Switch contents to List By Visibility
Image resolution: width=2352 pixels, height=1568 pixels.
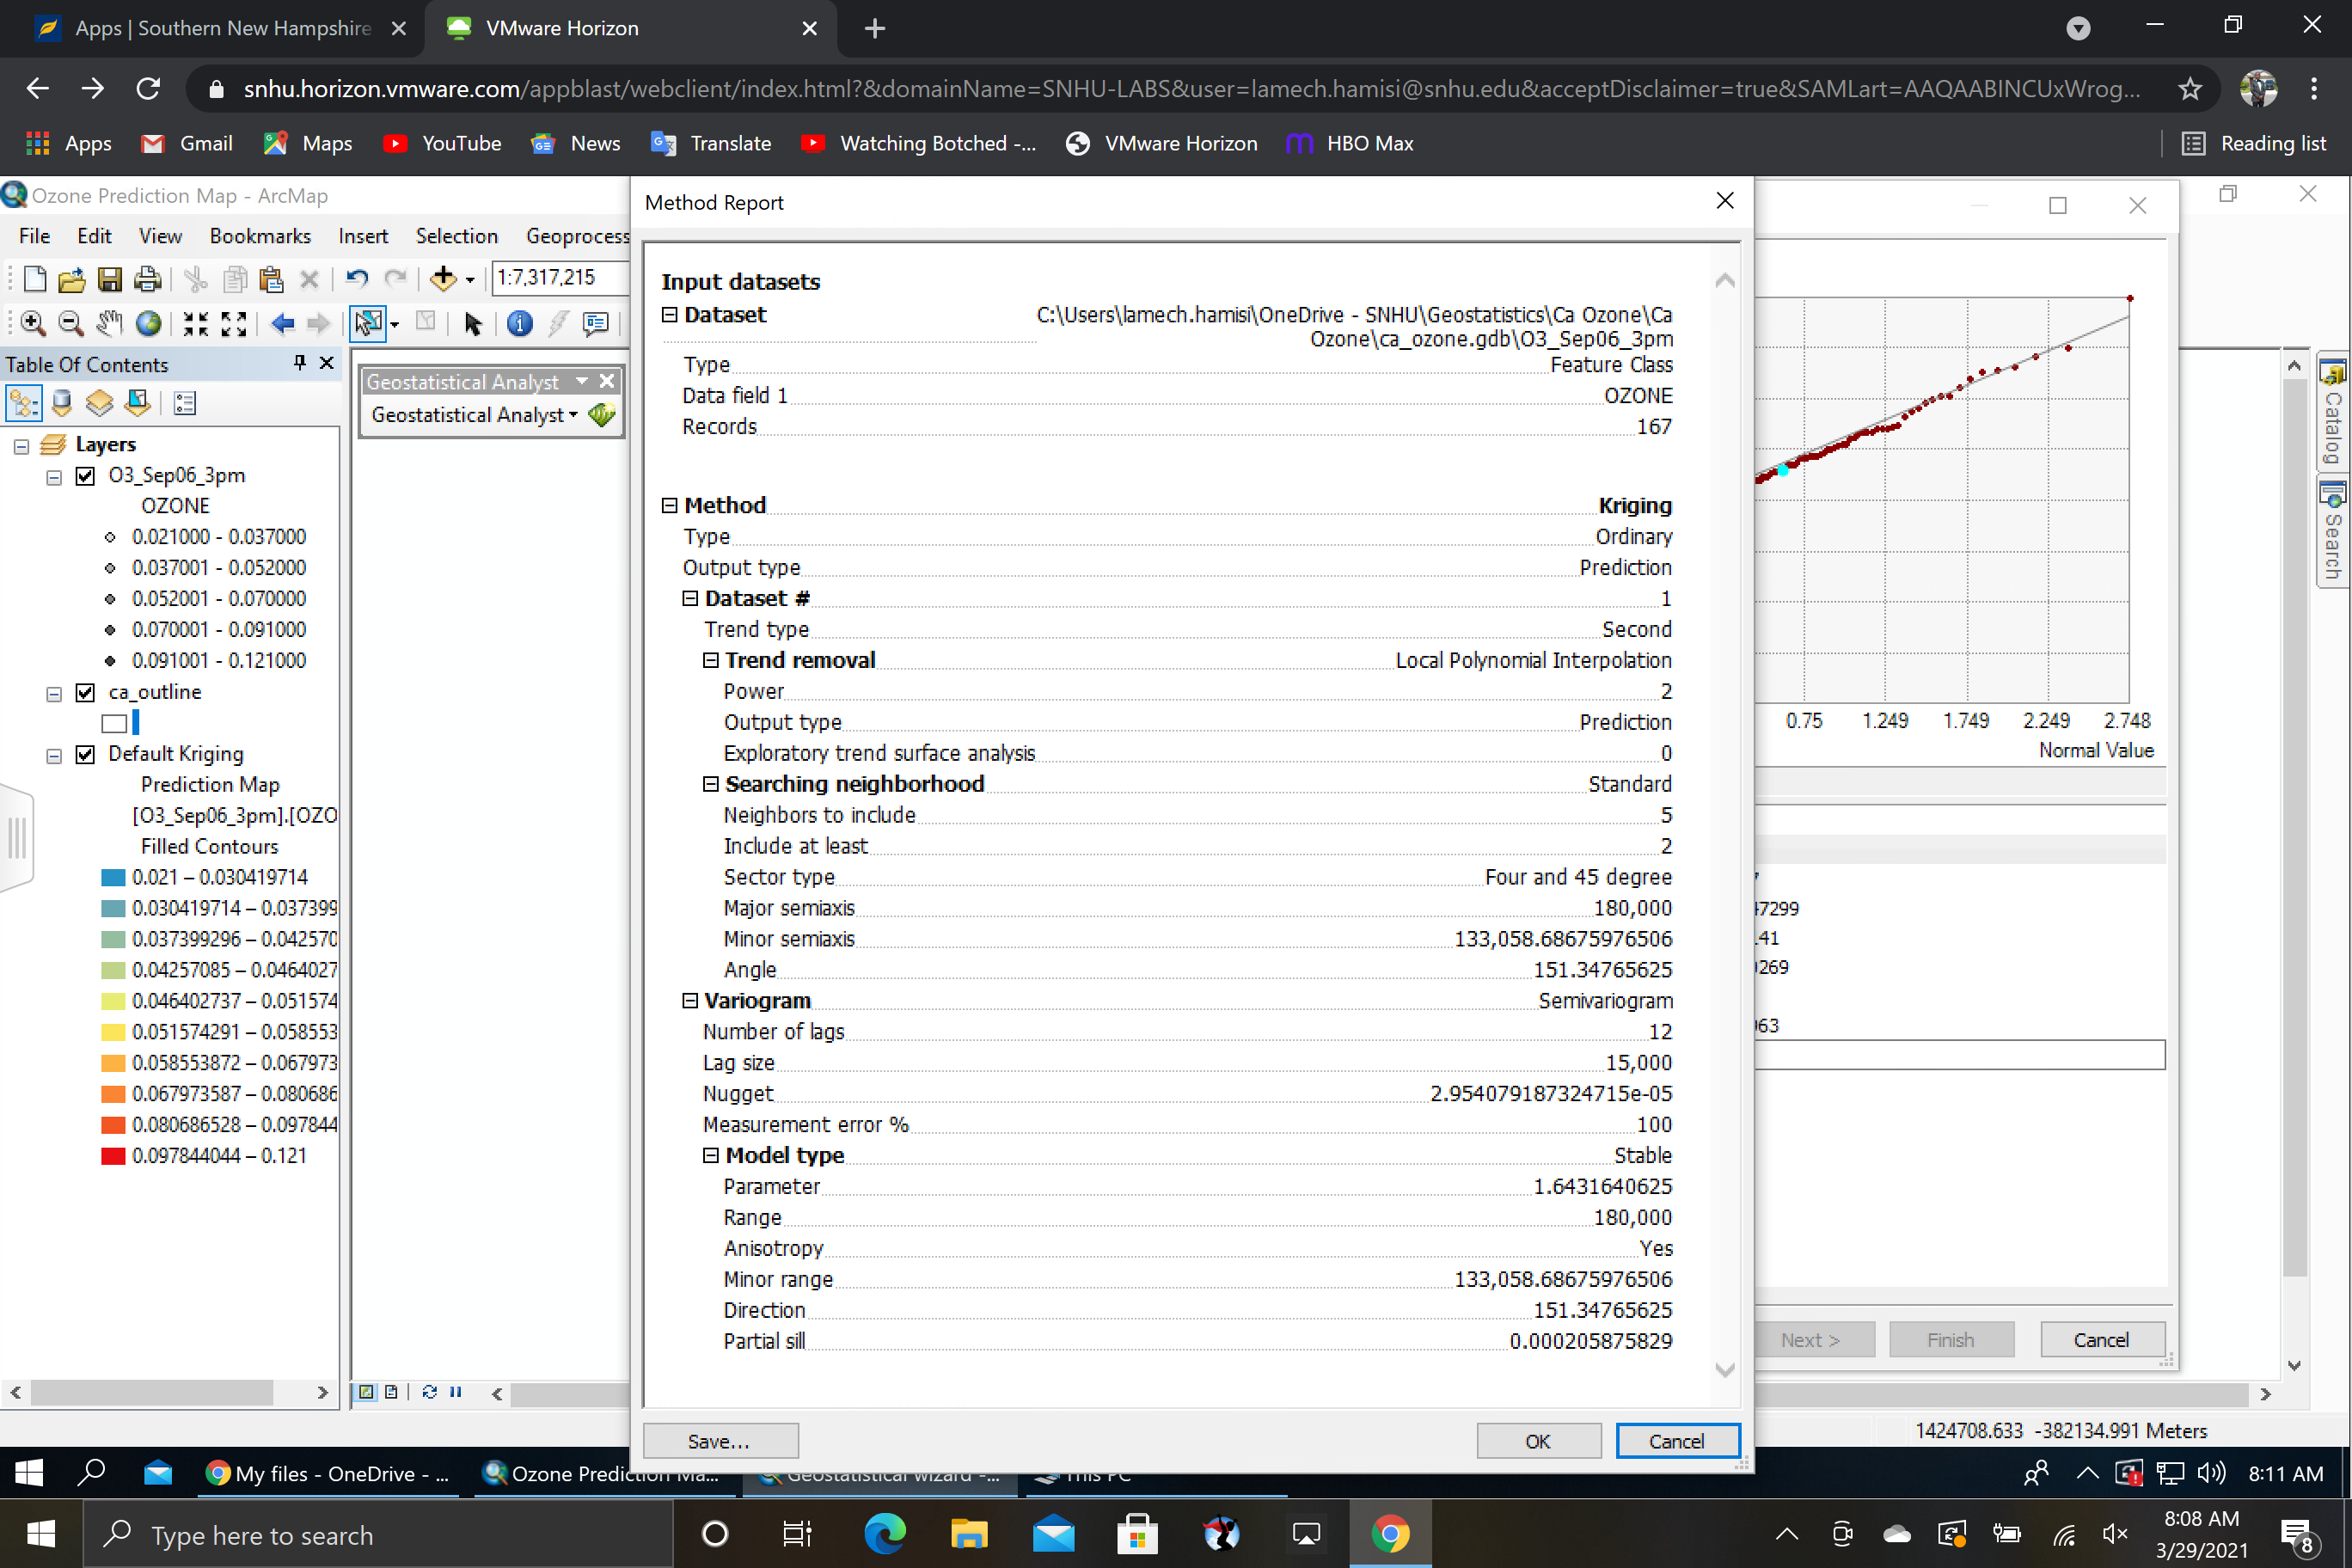(99, 403)
